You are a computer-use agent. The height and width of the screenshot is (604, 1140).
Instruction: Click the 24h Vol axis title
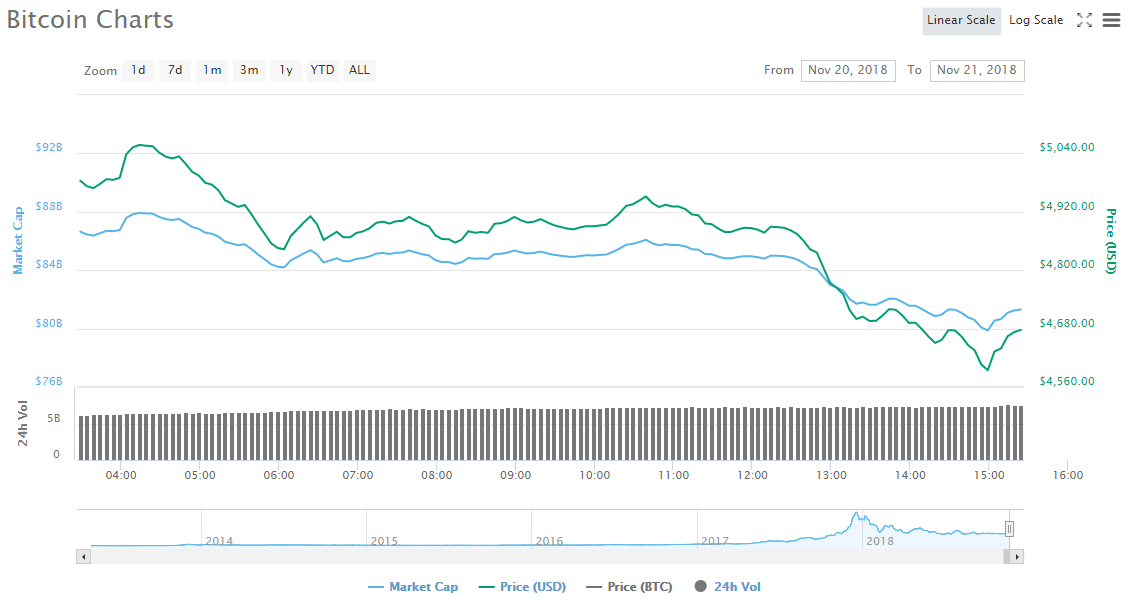23,423
